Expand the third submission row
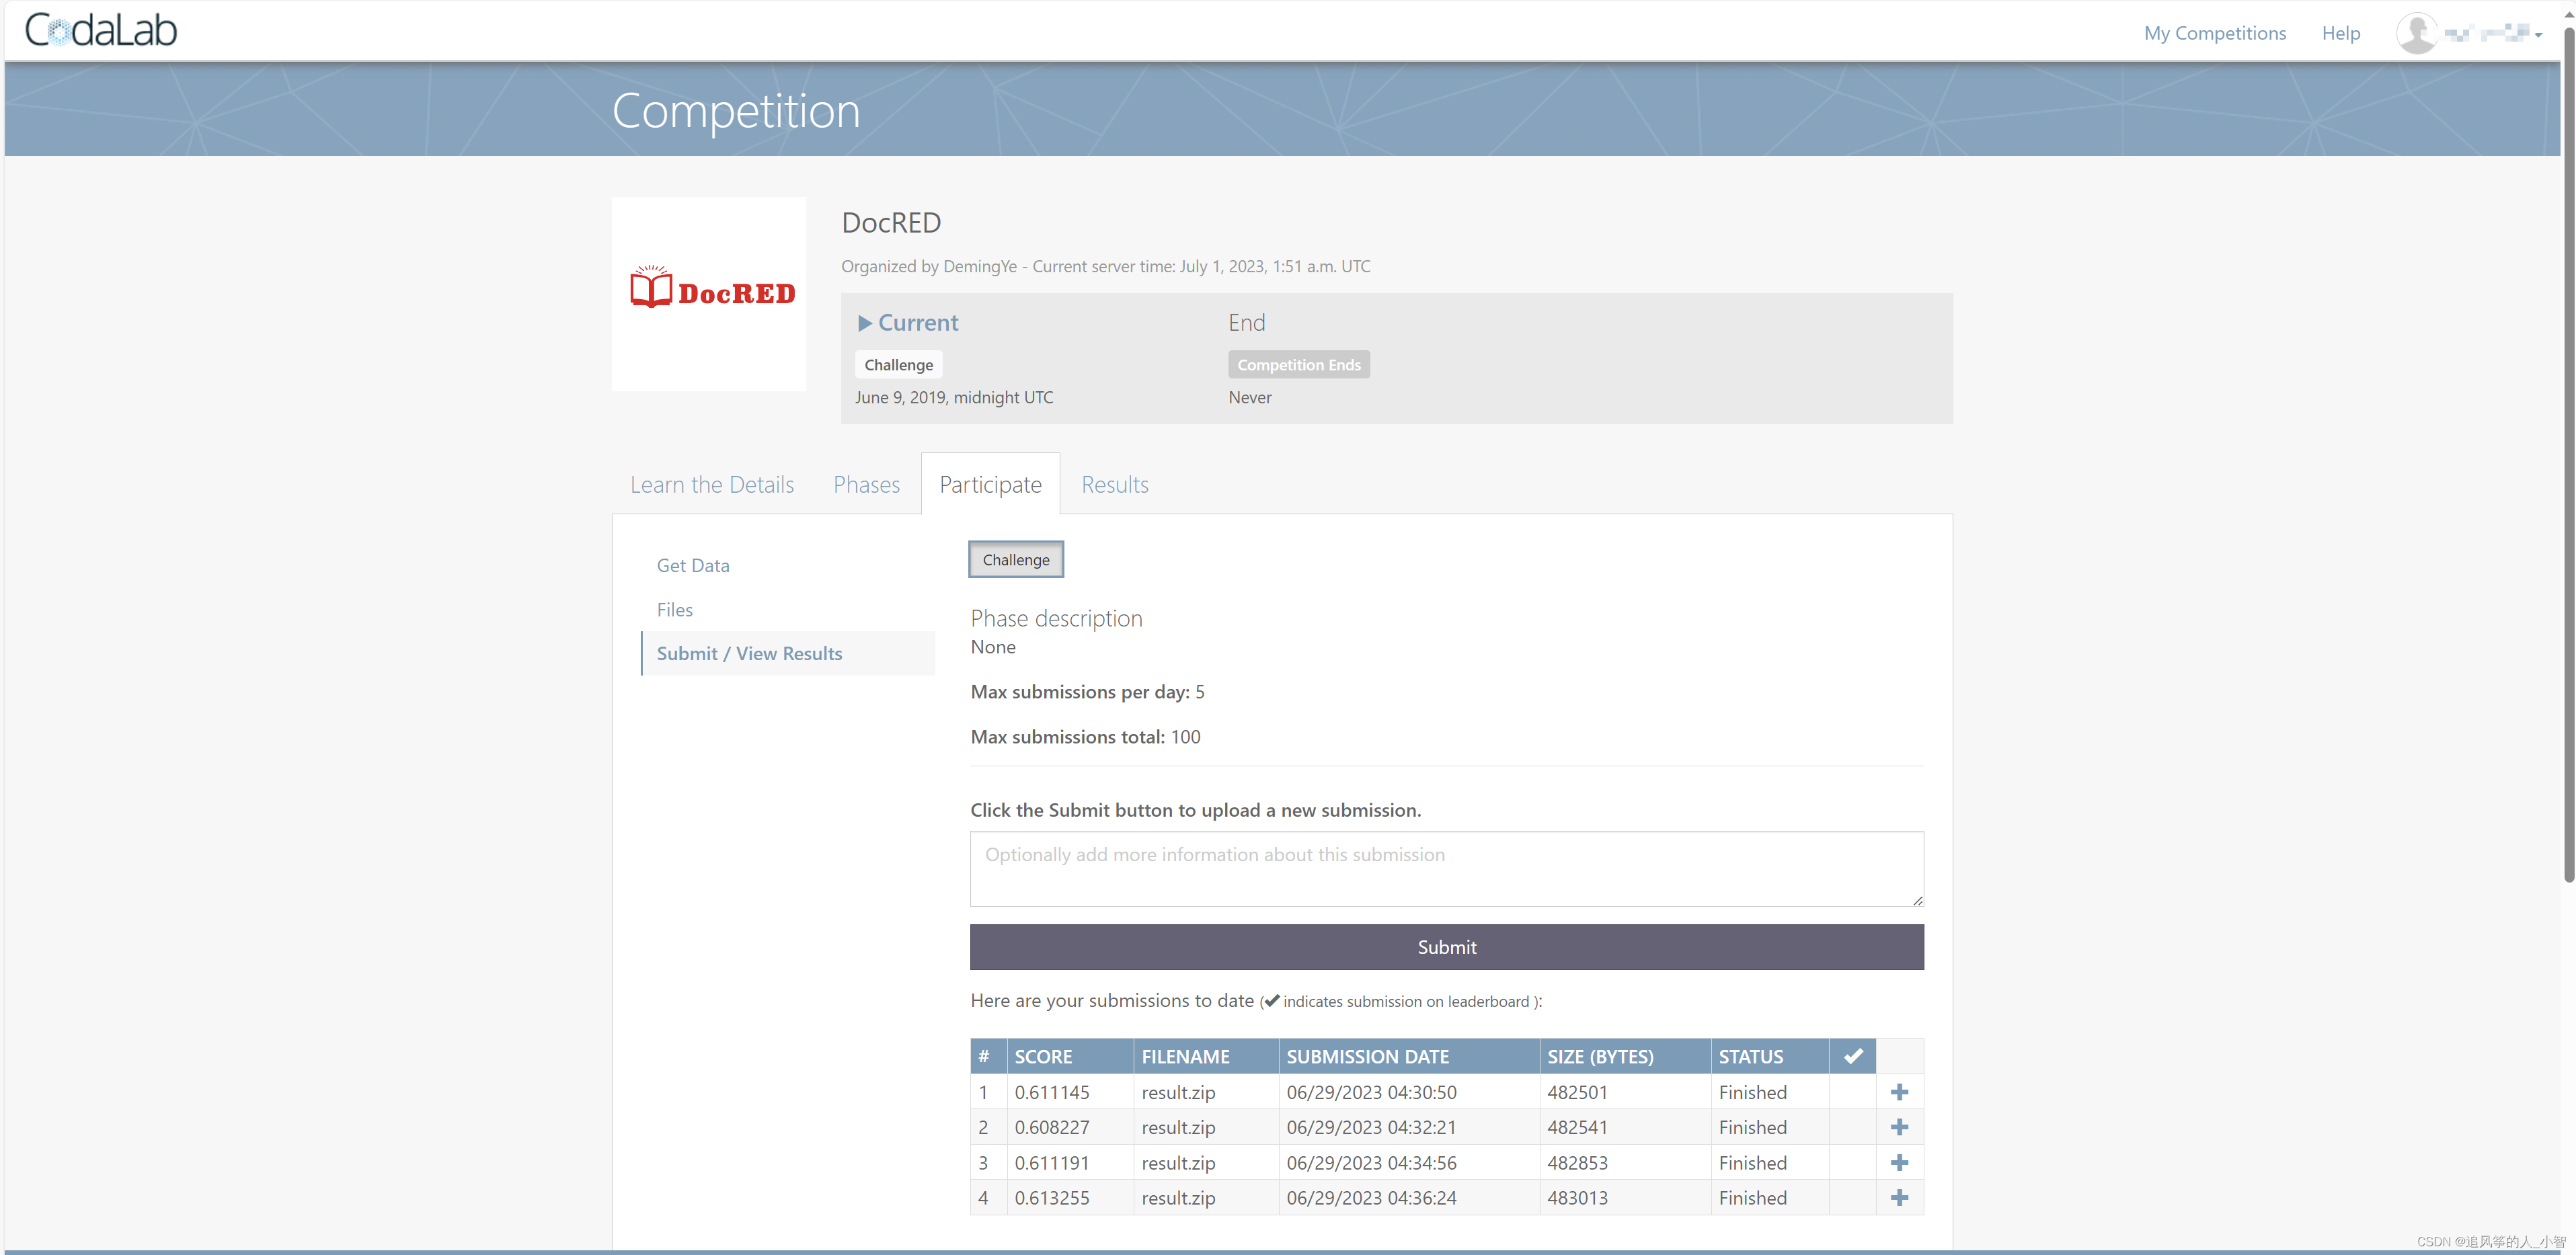The height and width of the screenshot is (1255, 2576). coord(1900,1162)
